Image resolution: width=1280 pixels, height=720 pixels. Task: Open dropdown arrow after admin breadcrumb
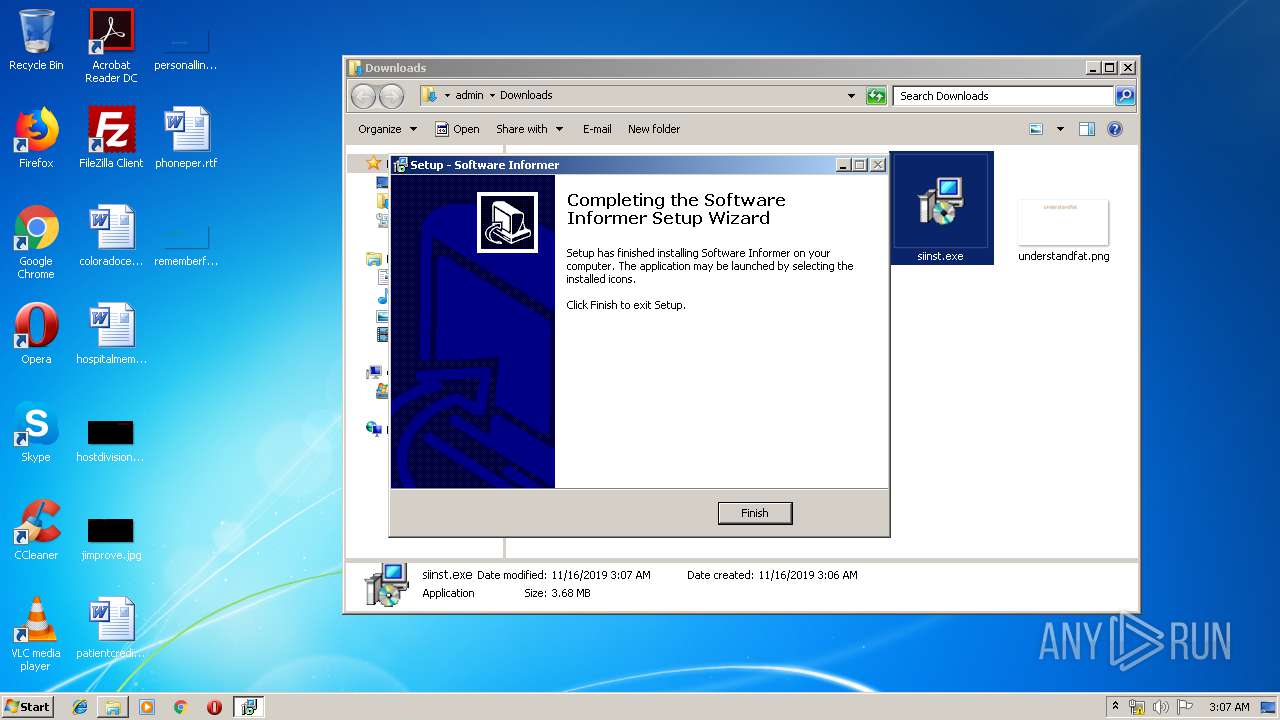pyautogui.click(x=492, y=96)
